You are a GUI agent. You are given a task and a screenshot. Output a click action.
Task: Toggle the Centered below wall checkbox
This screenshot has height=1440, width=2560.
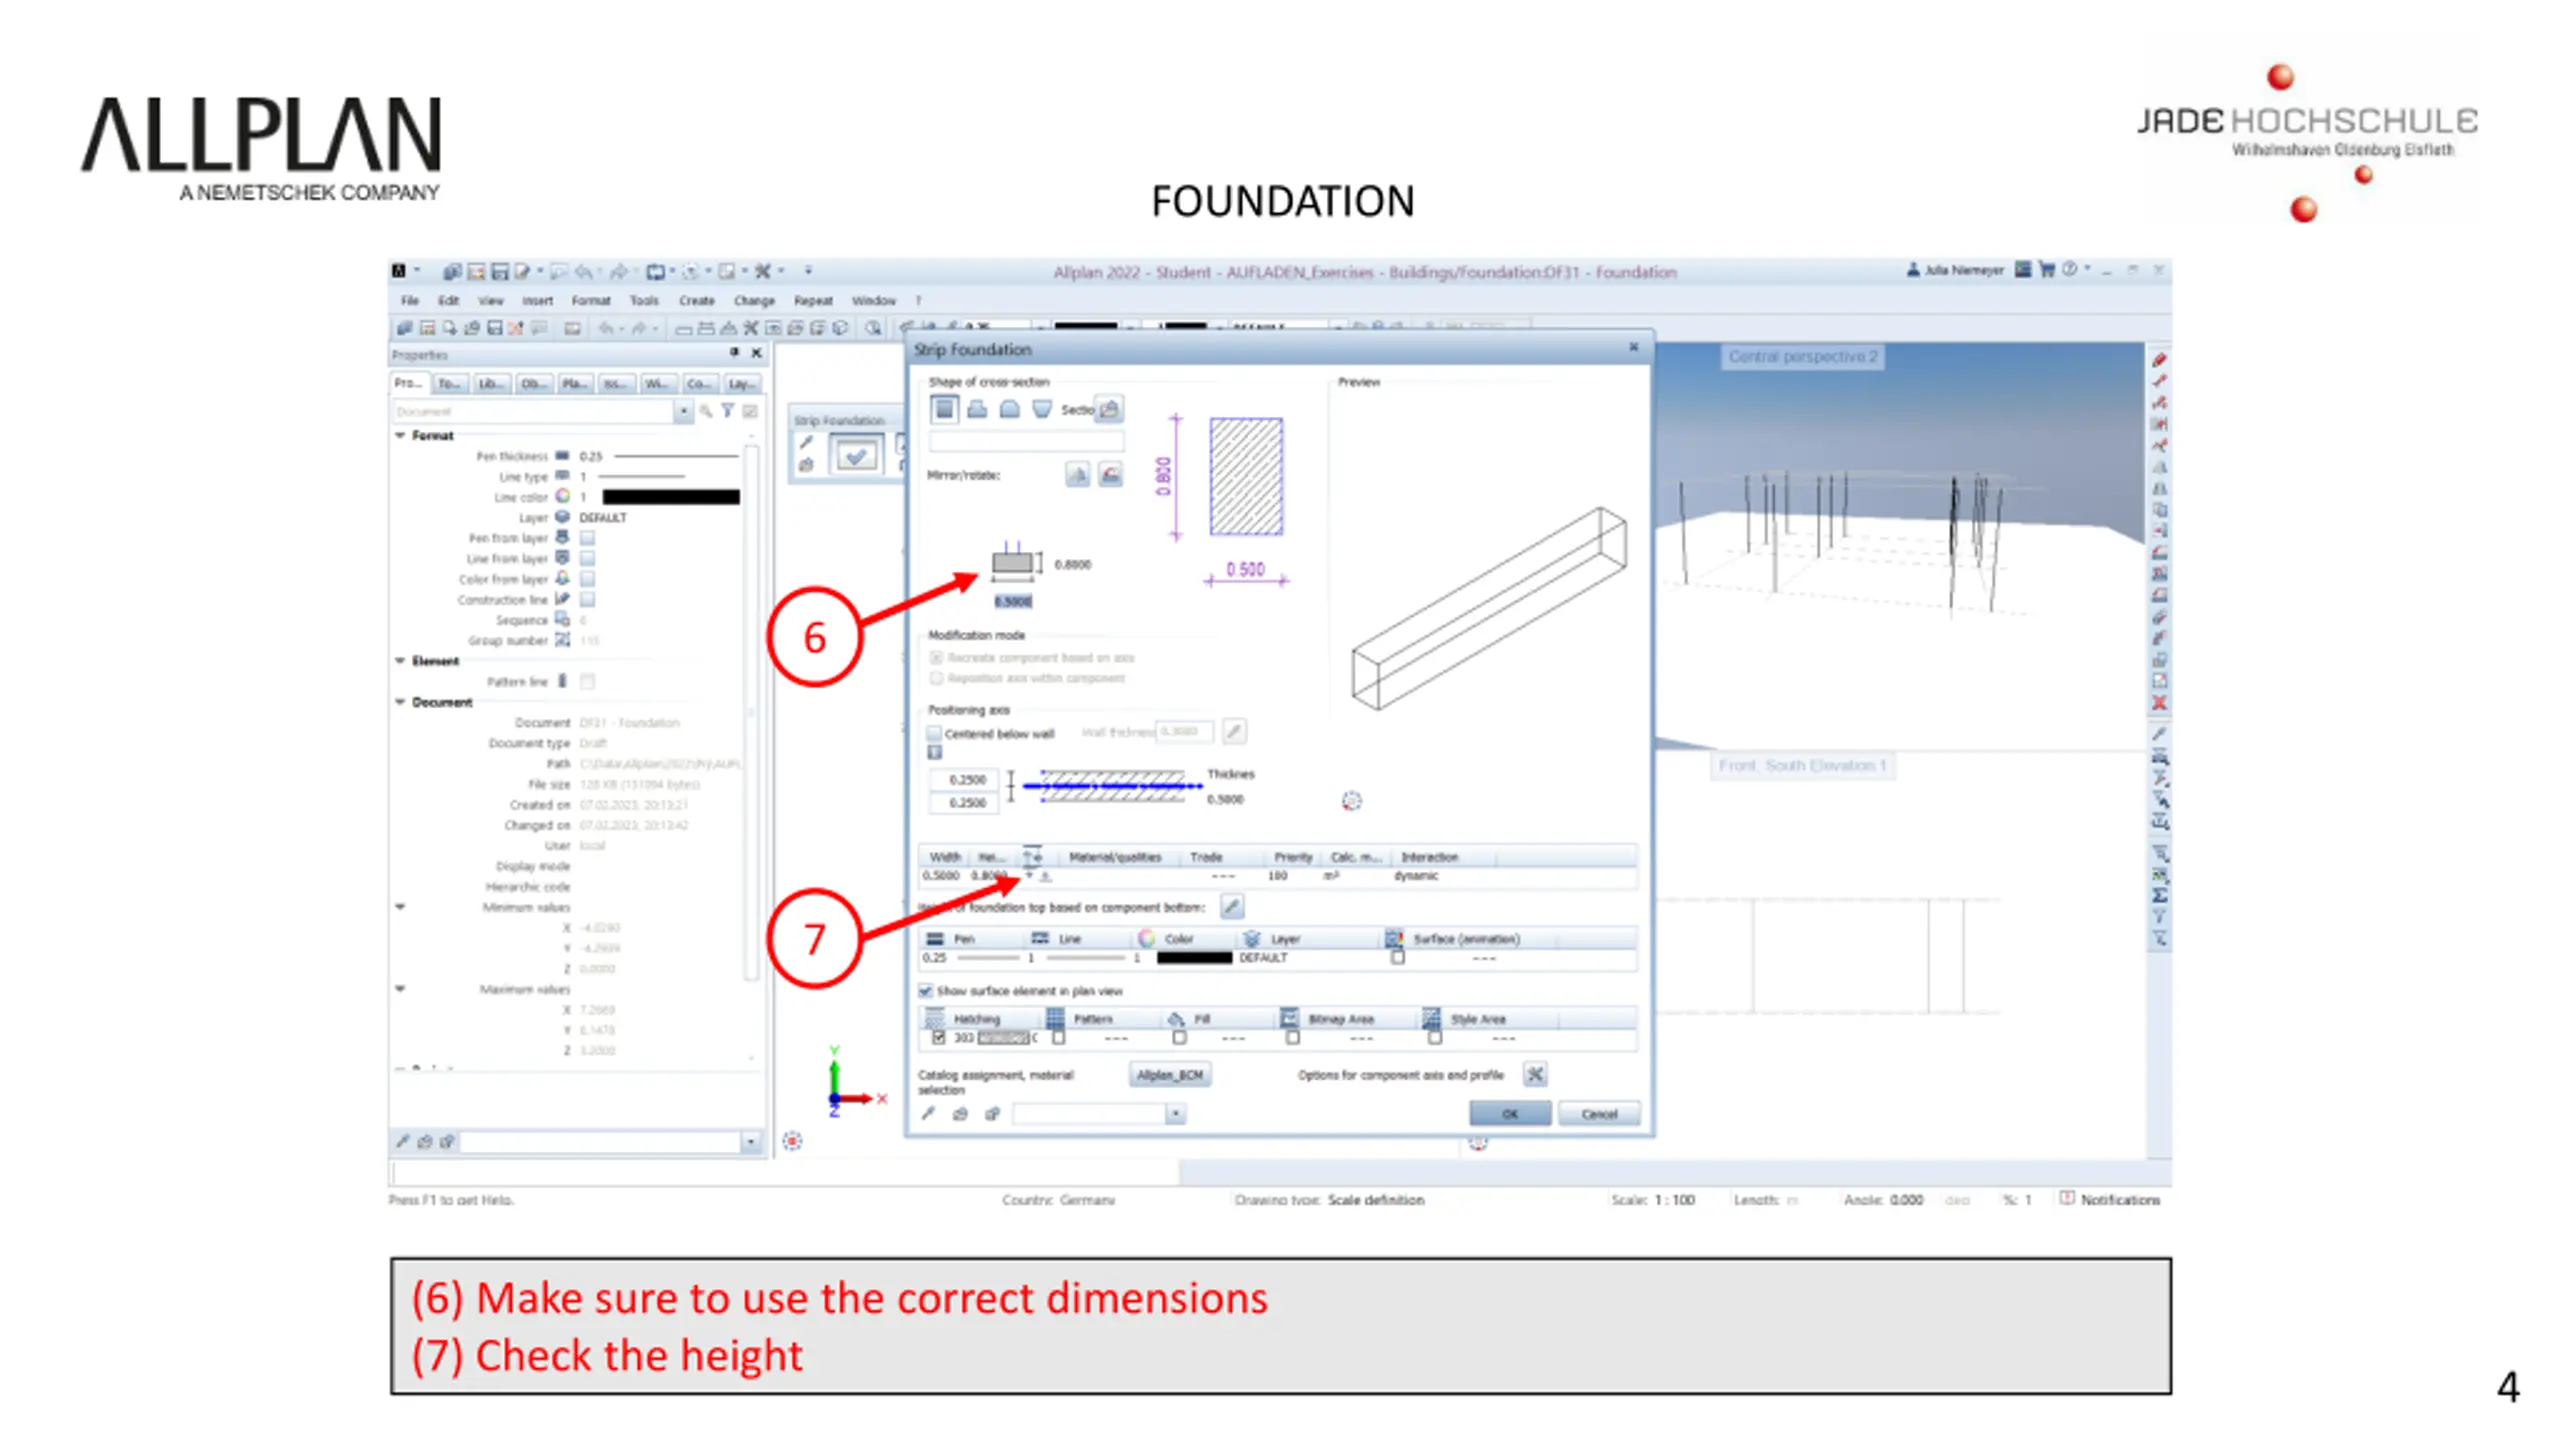[934, 733]
